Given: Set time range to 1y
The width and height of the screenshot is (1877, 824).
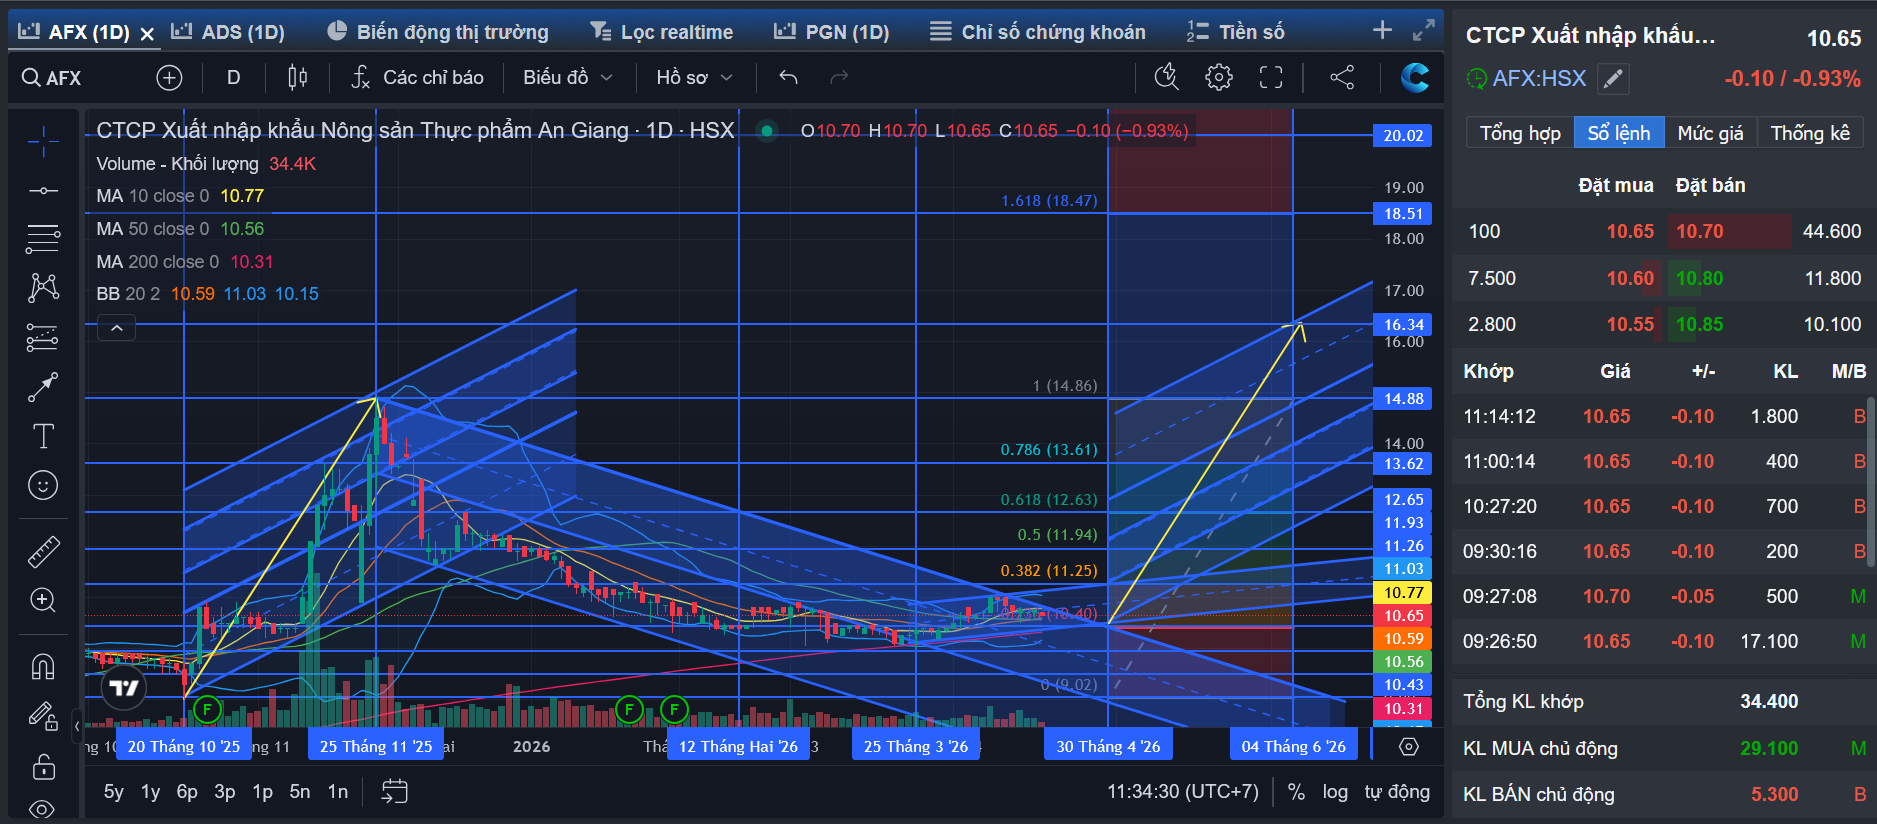Looking at the screenshot, I should point(150,792).
